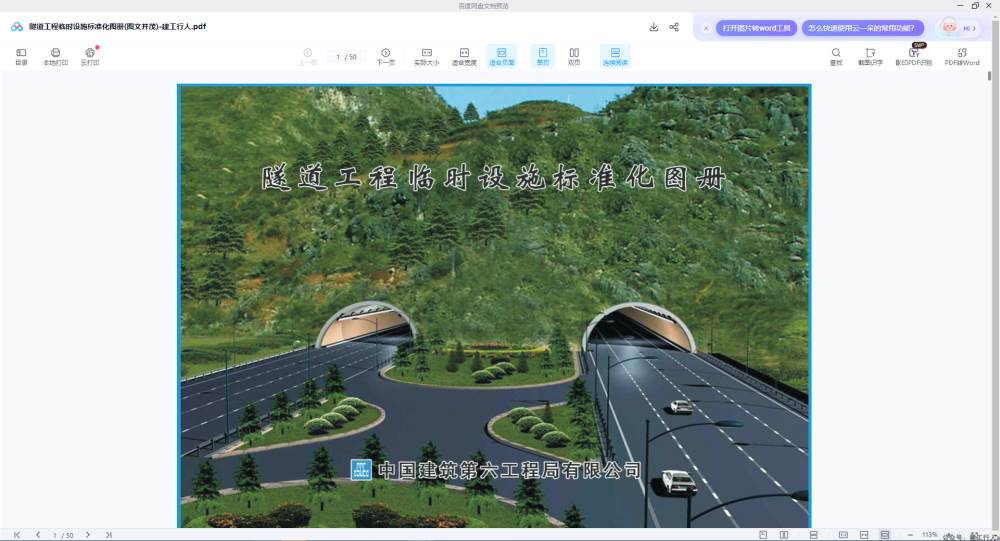
Task: Click the 截图识字 screenshot OCR tool
Action: [x=870, y=57]
